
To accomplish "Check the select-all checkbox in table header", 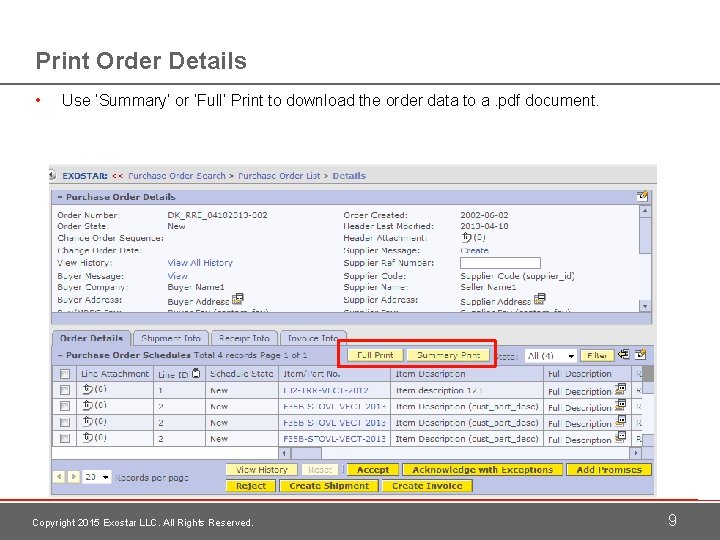I will [x=65, y=374].
